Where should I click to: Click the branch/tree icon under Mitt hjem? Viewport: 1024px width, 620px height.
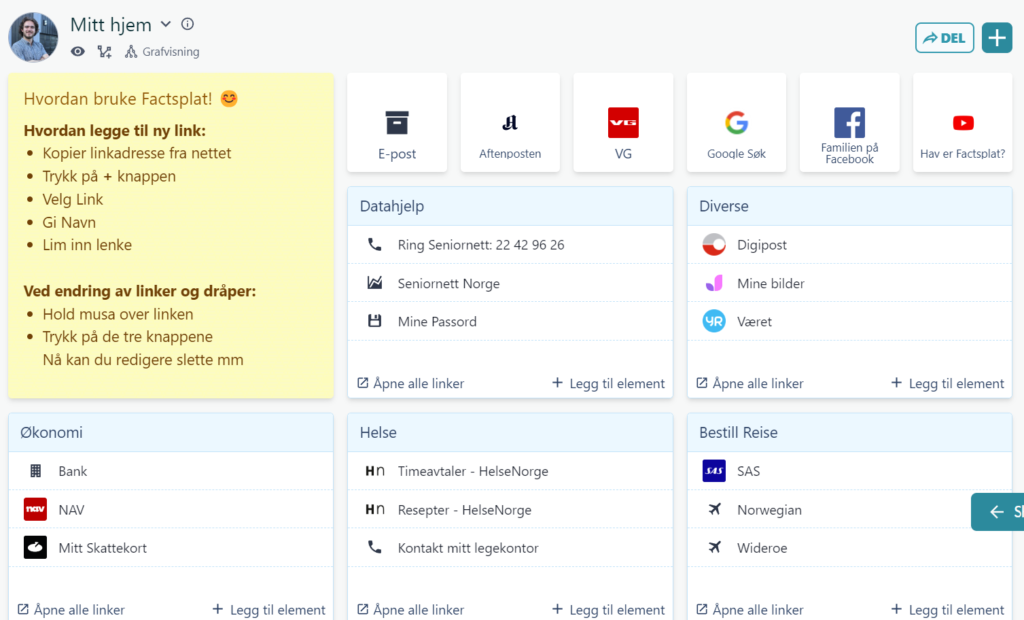(104, 52)
